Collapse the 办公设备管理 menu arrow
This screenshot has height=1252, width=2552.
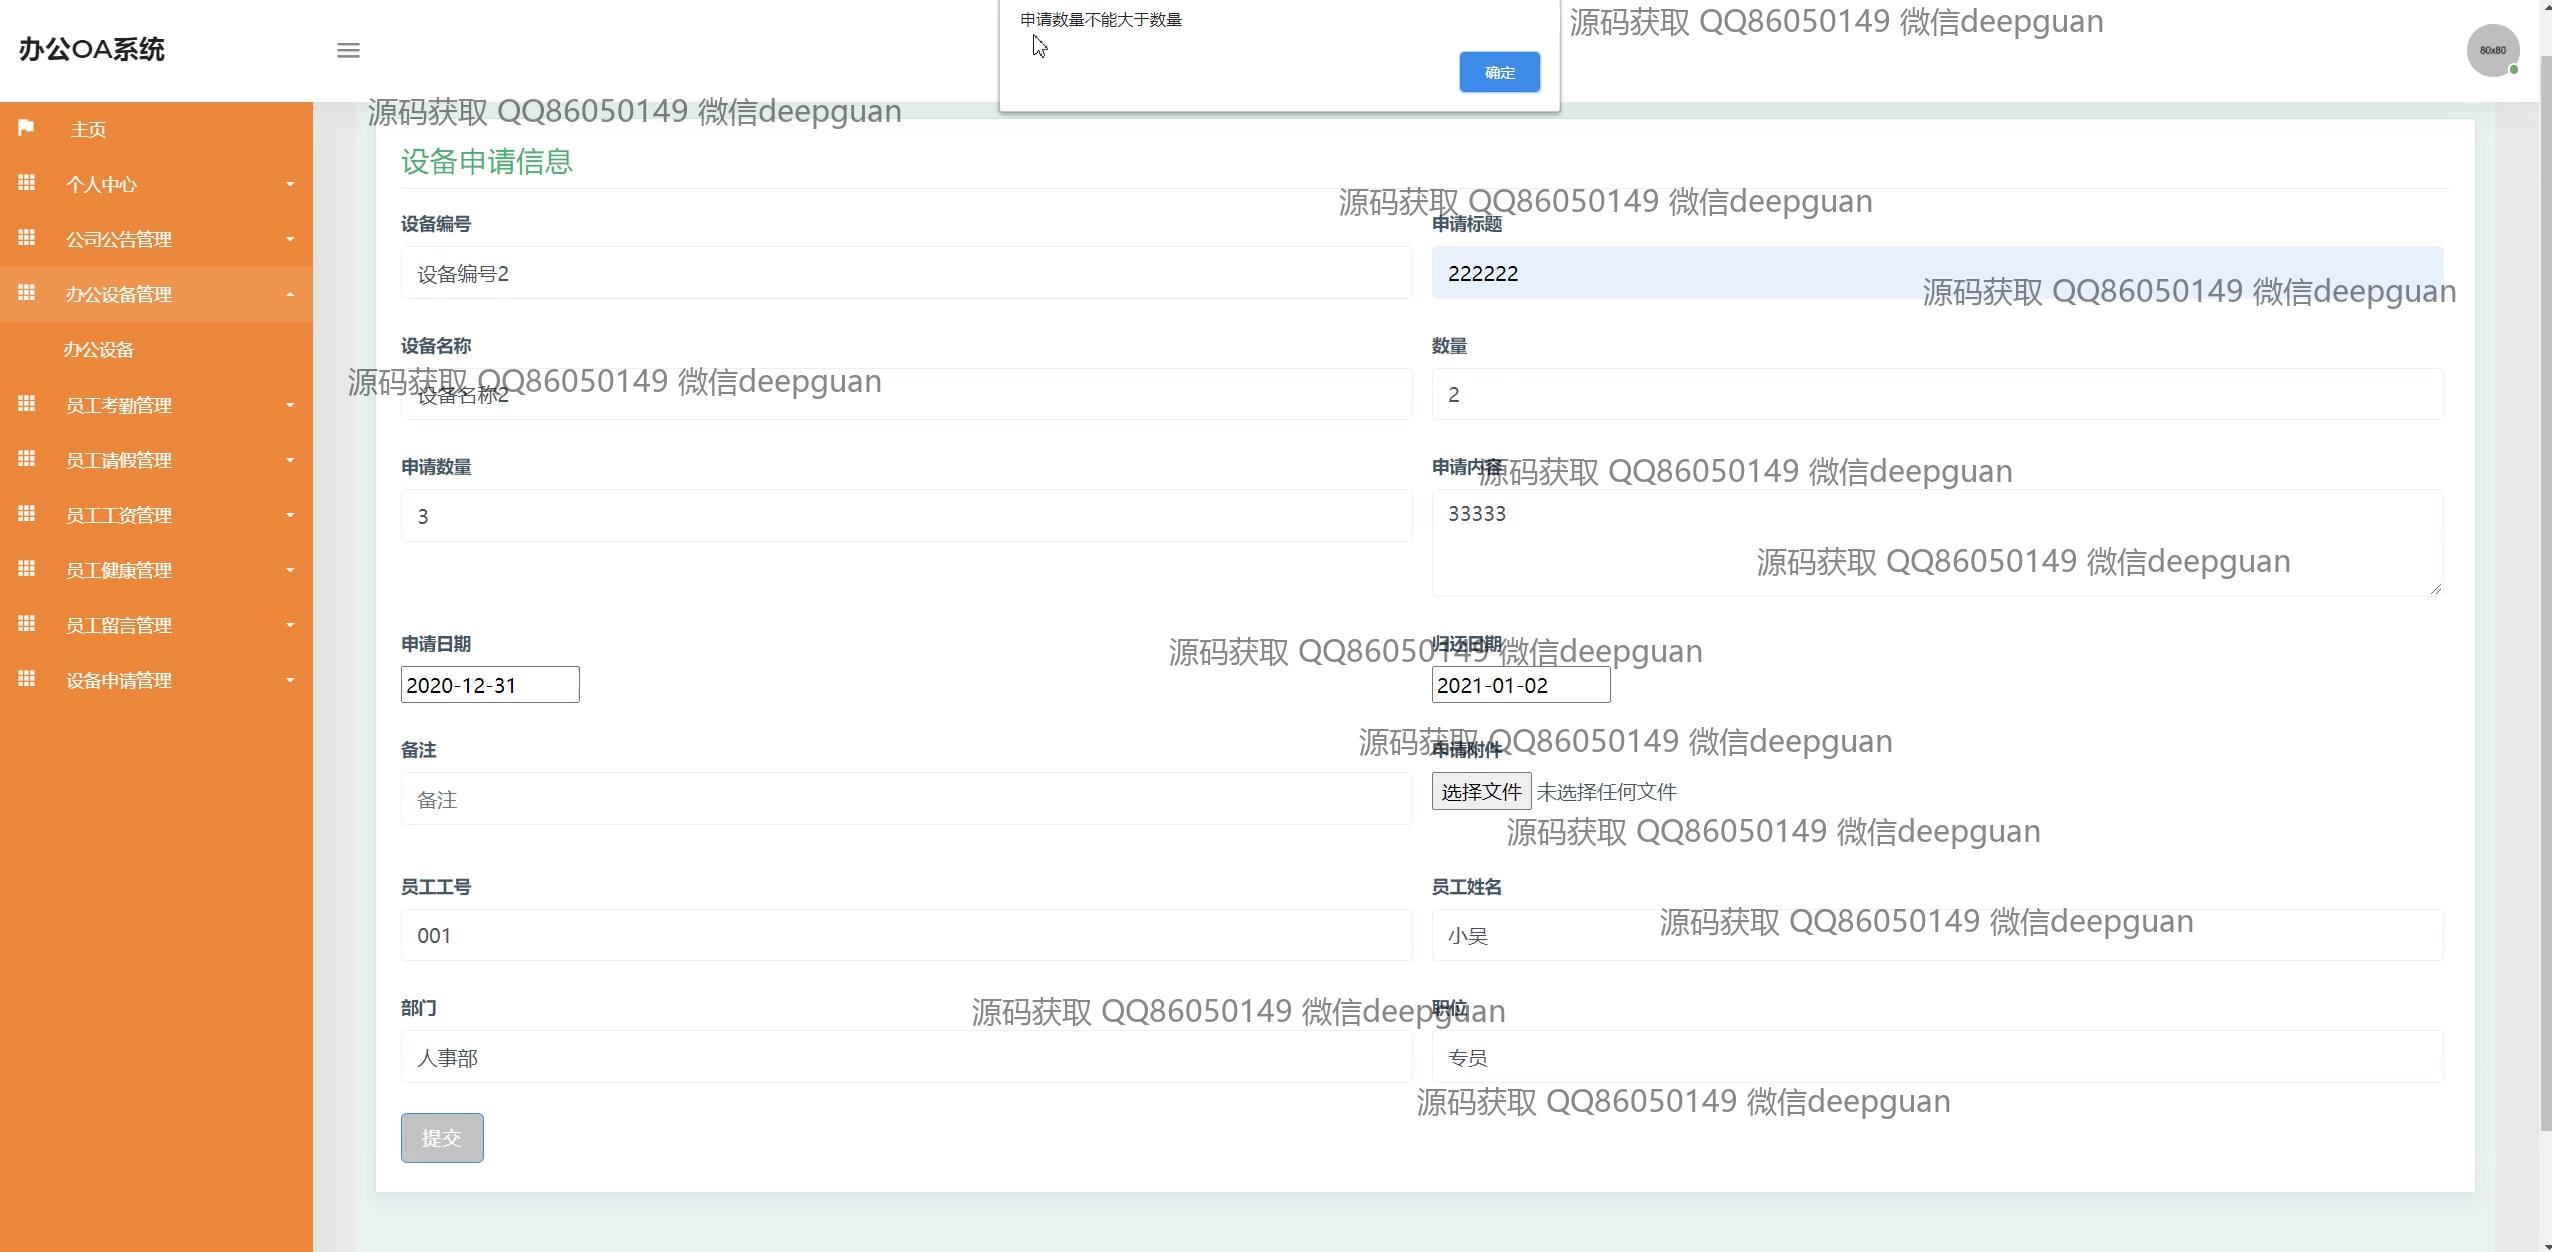pos(290,294)
